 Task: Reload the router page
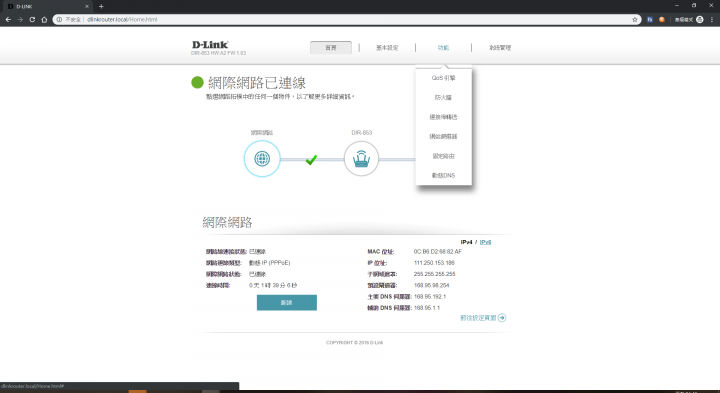pyautogui.click(x=32, y=19)
